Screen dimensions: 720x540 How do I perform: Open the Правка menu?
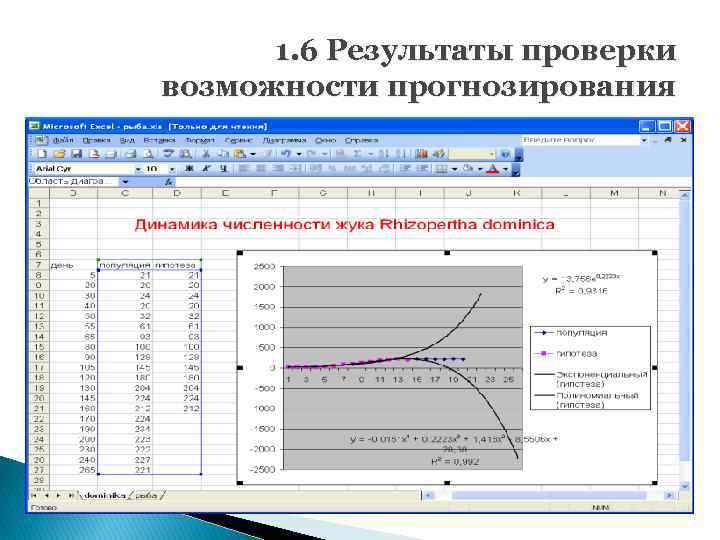coord(96,140)
